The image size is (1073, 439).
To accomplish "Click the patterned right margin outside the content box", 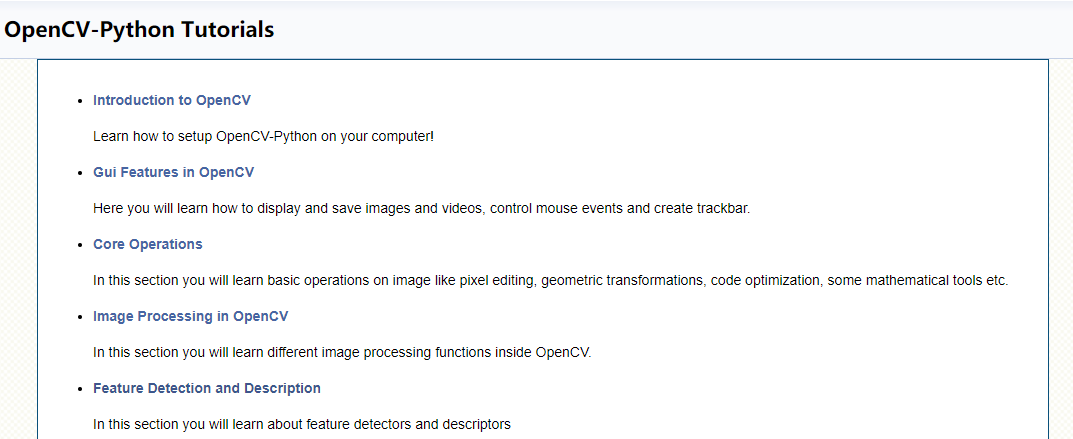I will click(1060, 250).
